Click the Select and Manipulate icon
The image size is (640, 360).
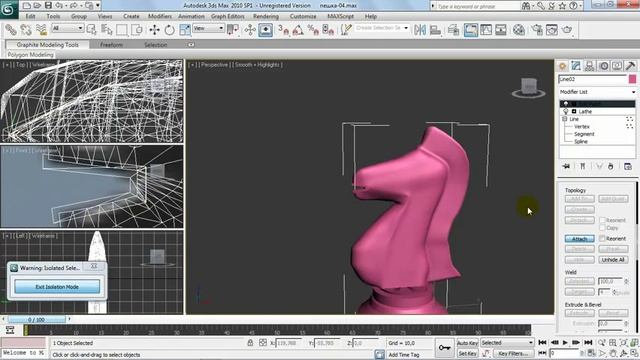tap(250, 30)
